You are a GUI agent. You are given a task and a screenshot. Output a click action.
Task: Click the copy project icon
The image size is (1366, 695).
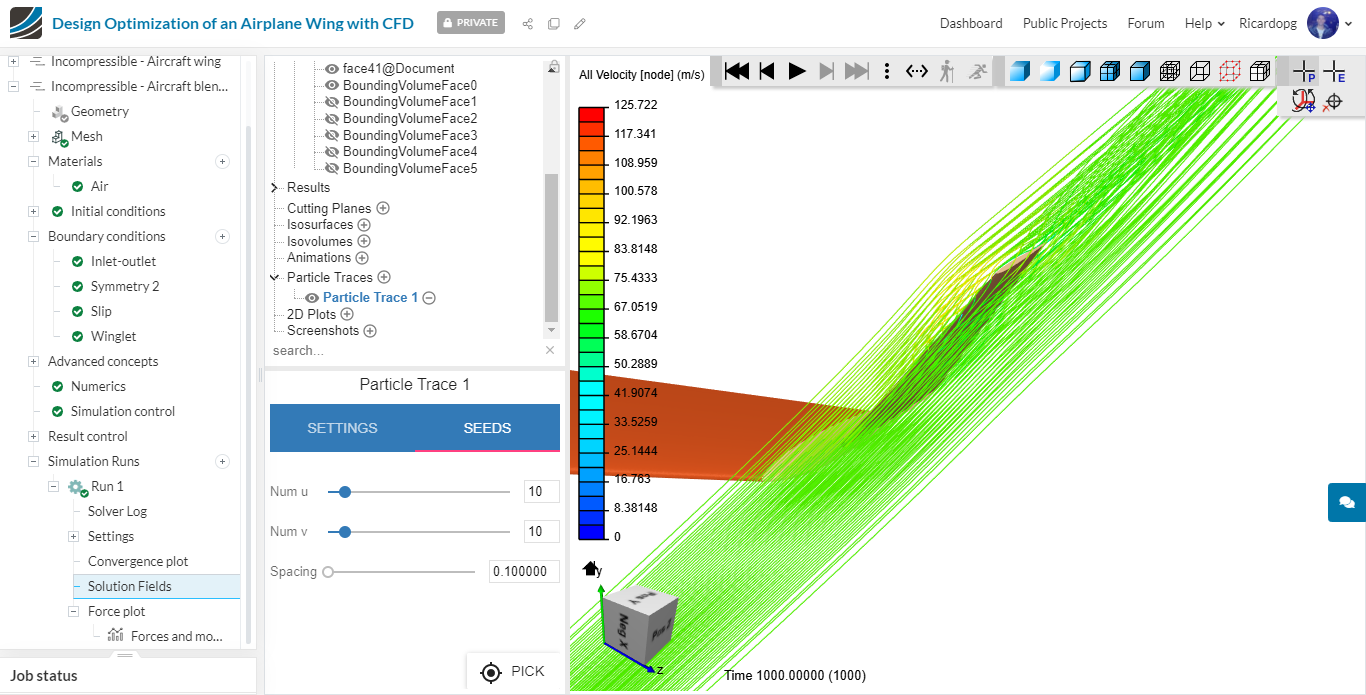tap(553, 23)
